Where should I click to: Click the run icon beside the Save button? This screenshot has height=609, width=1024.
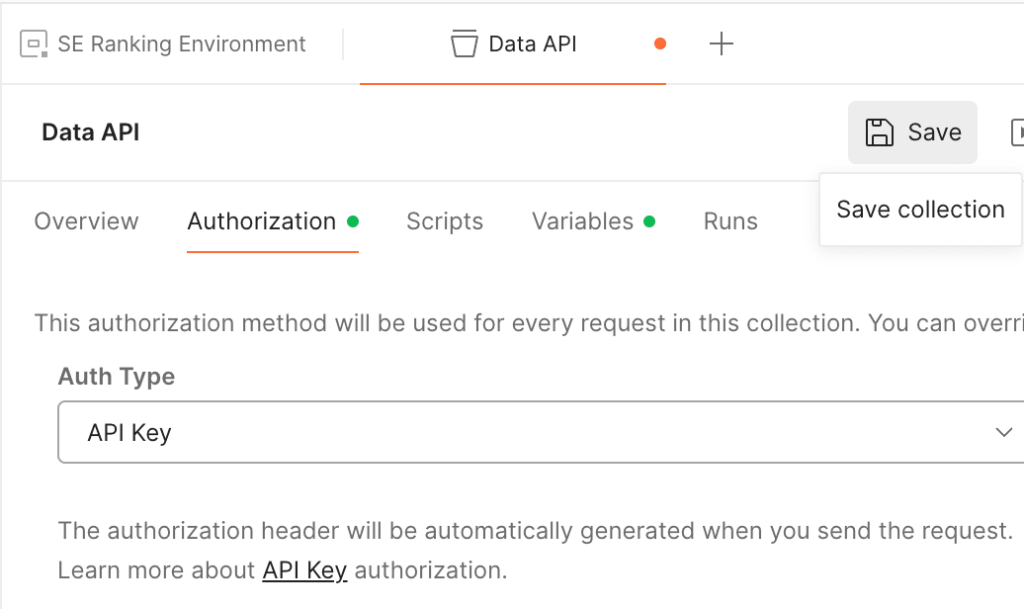coord(1017,133)
